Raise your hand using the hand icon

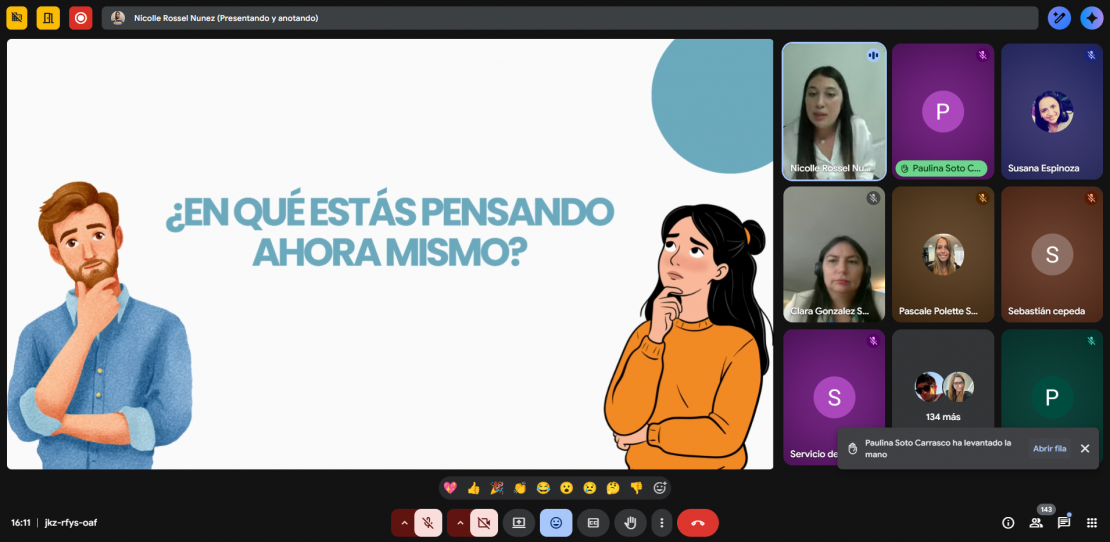pyautogui.click(x=630, y=522)
